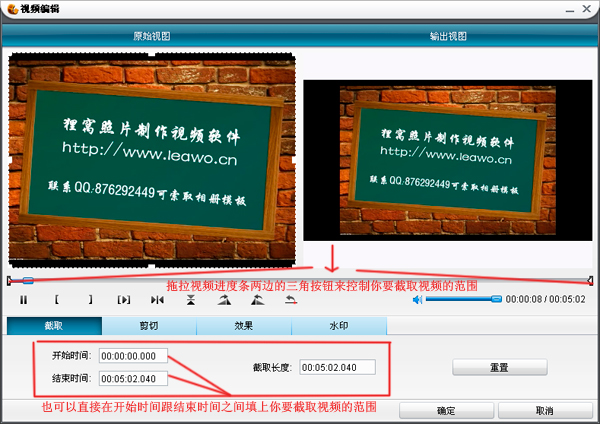Click the 输出视图 header
This screenshot has height=424, width=600.
click(x=448, y=36)
